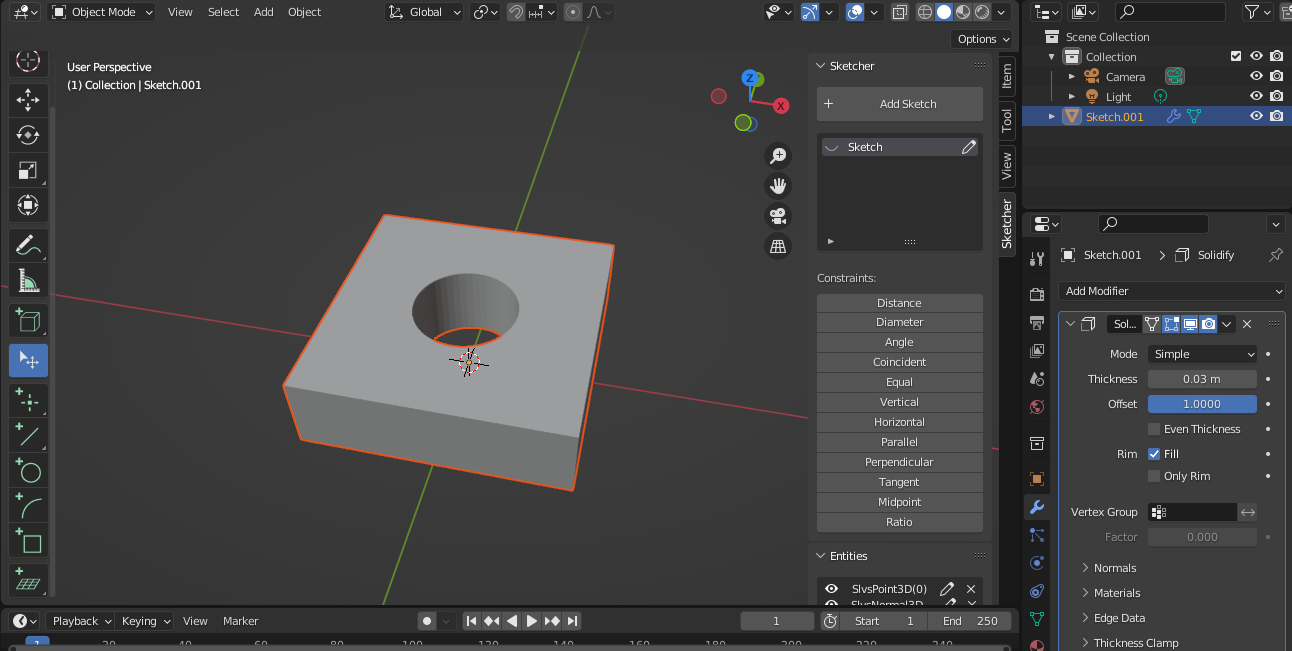Enable the Only Rim checkbox

[1154, 476]
